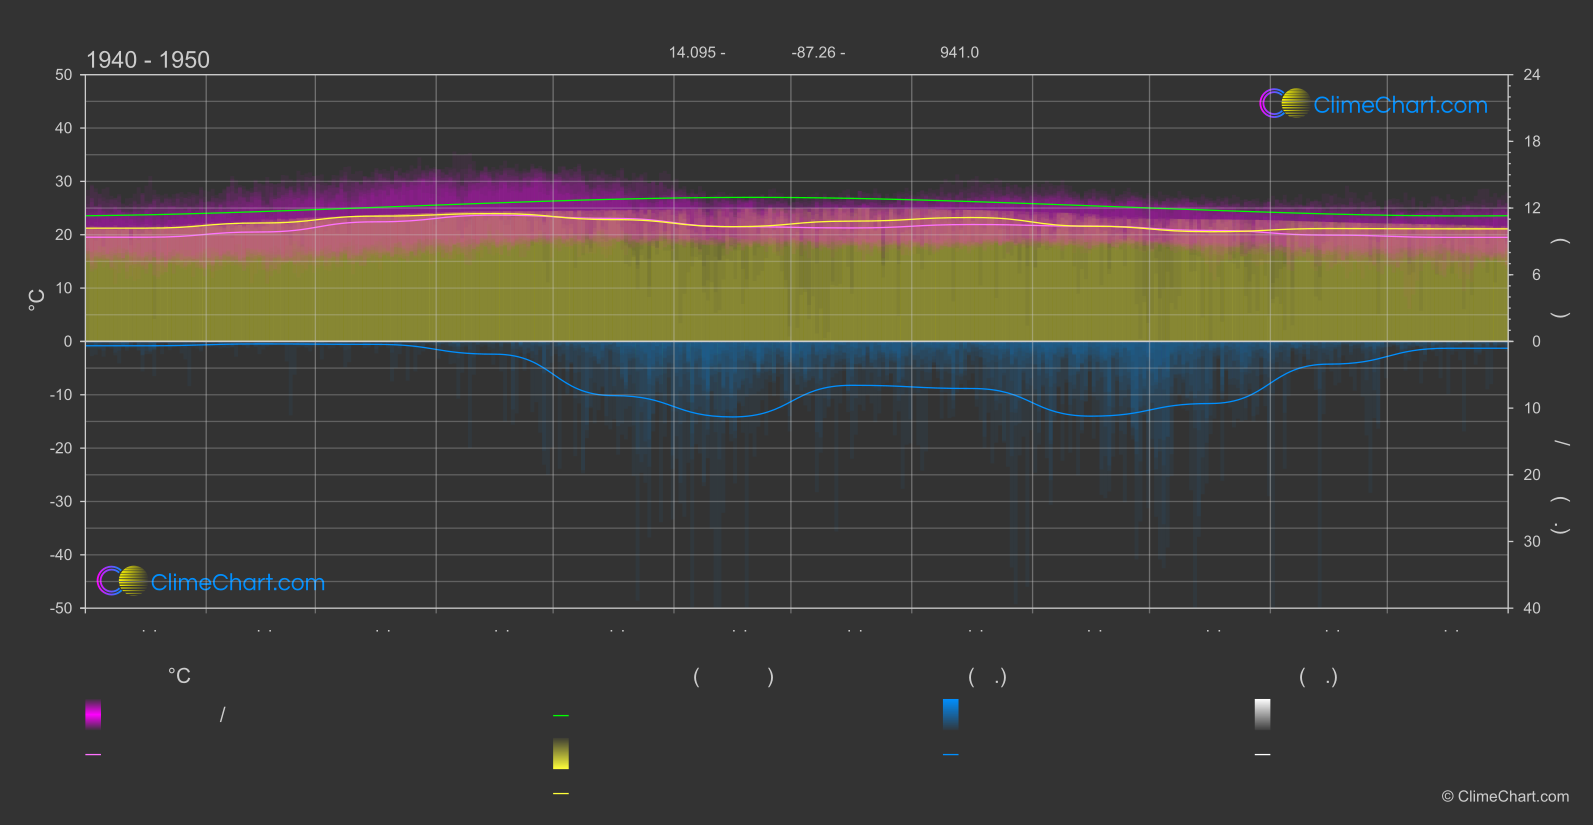The image size is (1593, 825).
Task: Click the '18' tick on the secondary axis
Action: click(x=1532, y=142)
